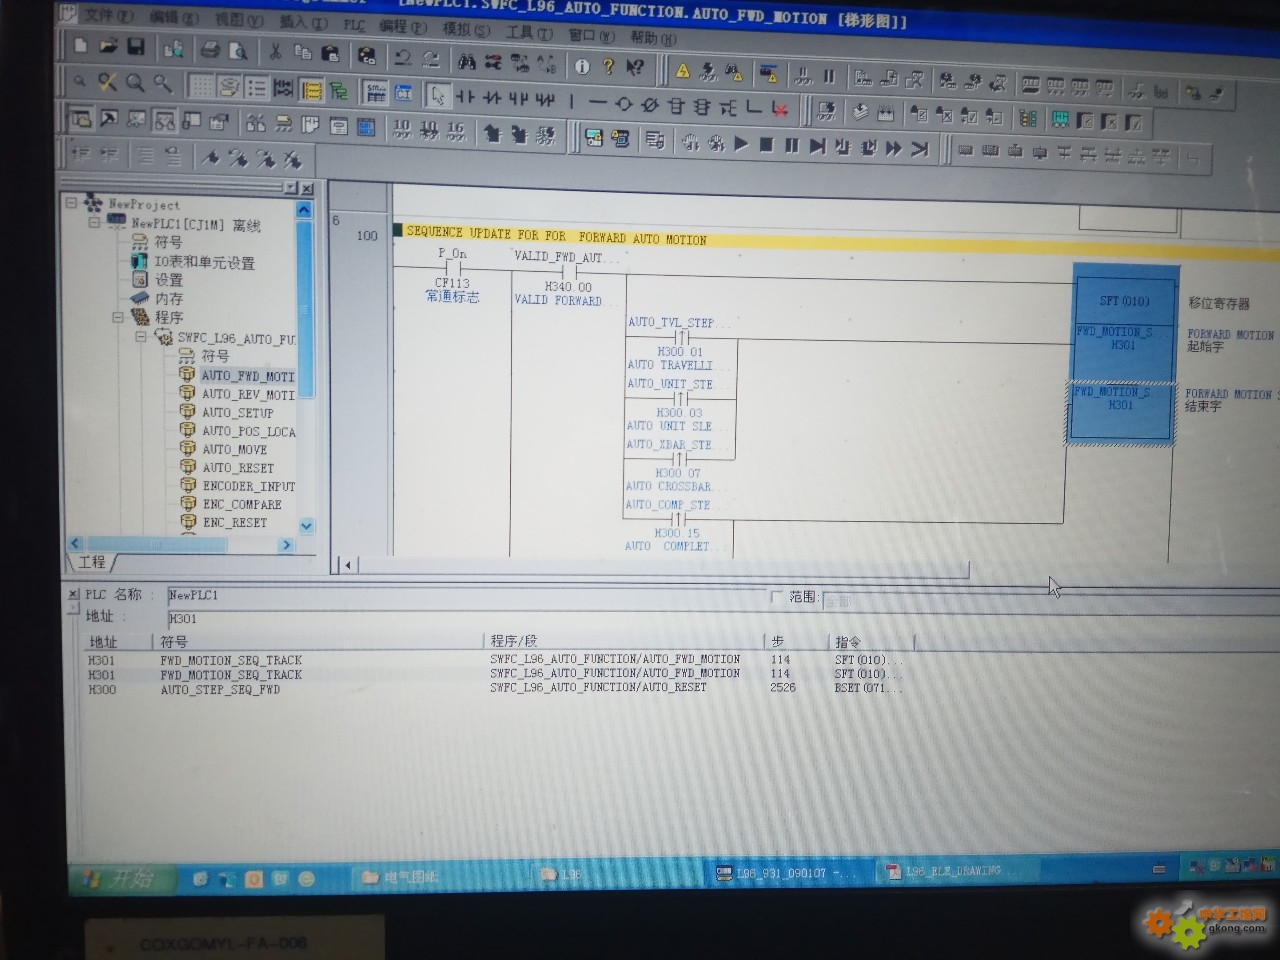
Task: Click the About info icon
Action: pos(582,66)
